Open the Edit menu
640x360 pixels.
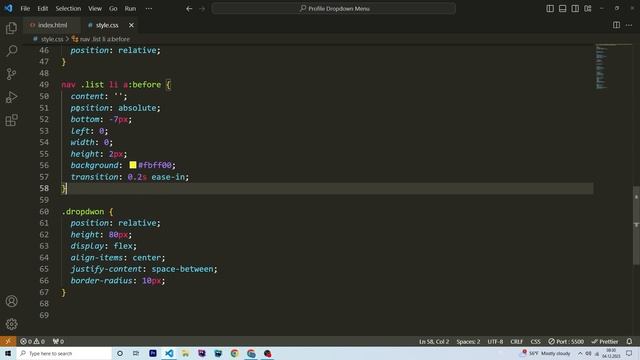pyautogui.click(x=42, y=9)
